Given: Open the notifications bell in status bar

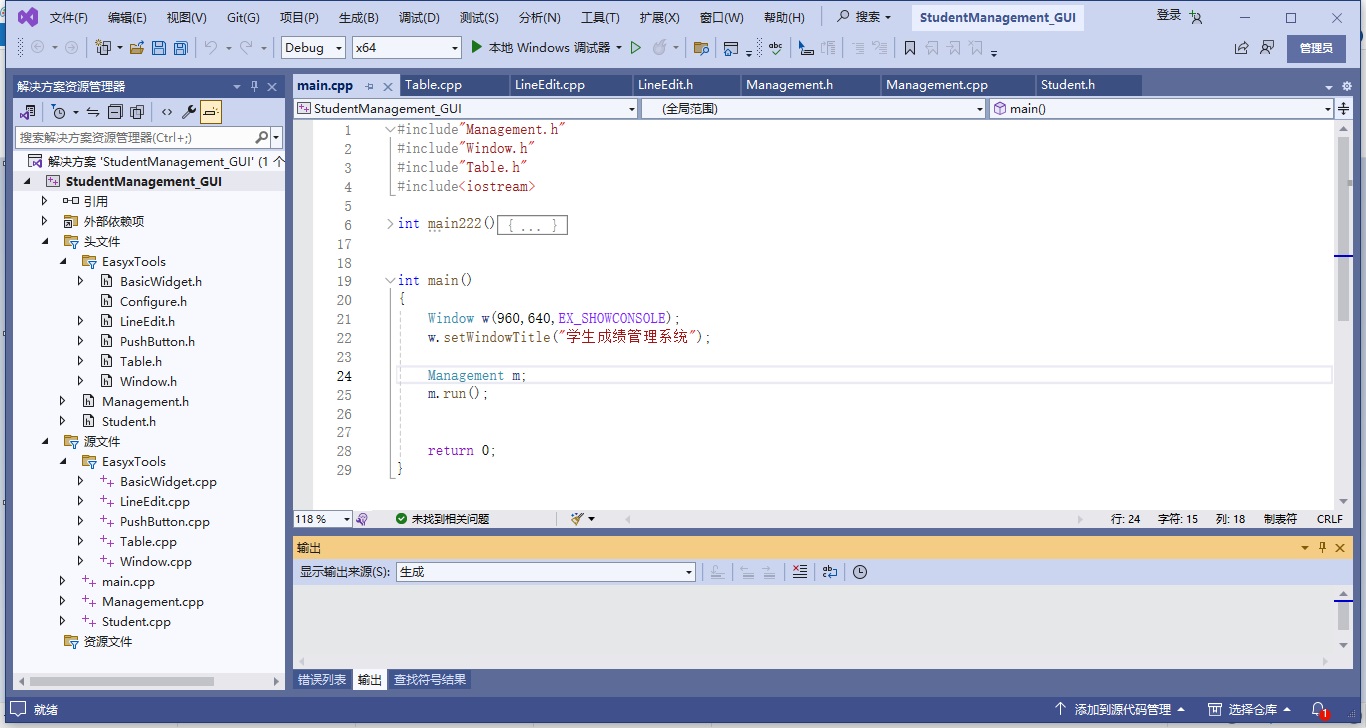Looking at the screenshot, I should [x=1319, y=709].
